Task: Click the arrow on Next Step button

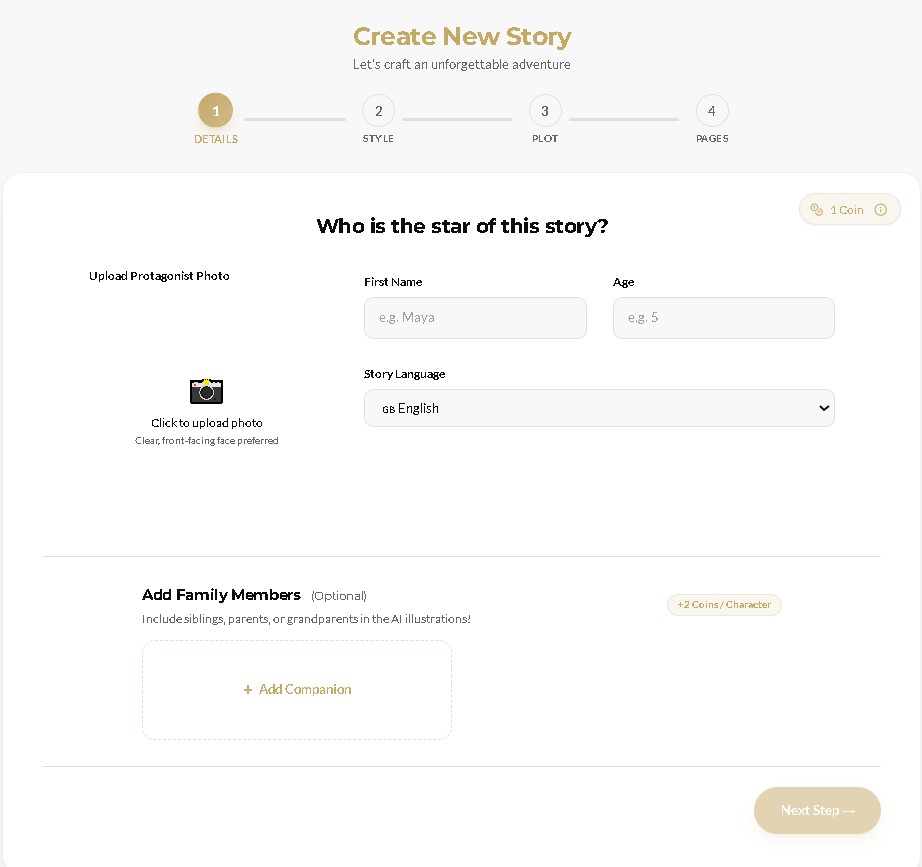Action: click(849, 811)
